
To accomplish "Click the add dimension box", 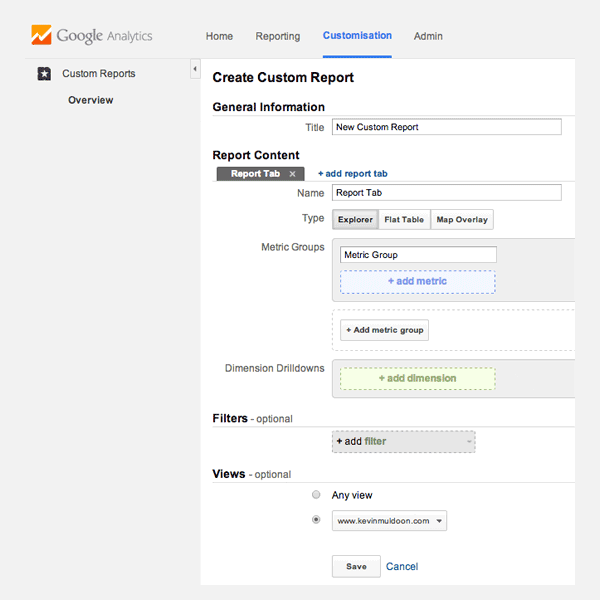I will (x=417, y=378).
